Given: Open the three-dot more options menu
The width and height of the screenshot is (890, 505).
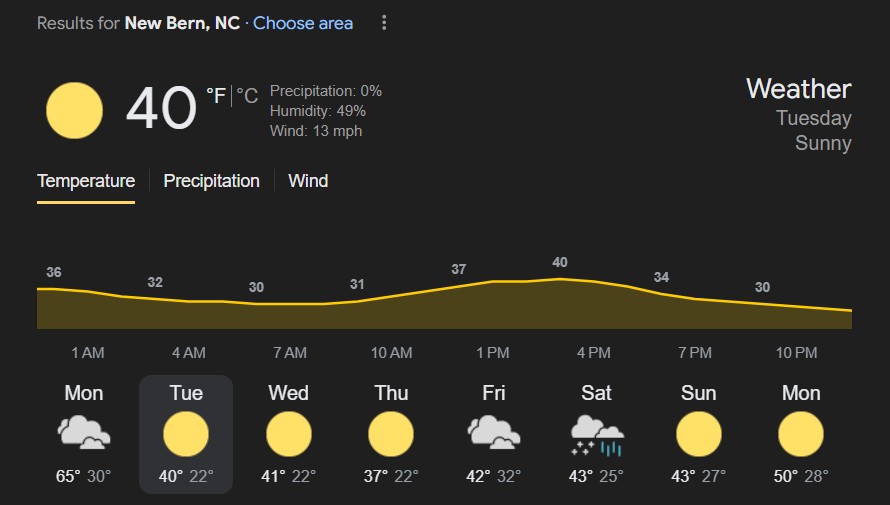Looking at the screenshot, I should (x=384, y=23).
